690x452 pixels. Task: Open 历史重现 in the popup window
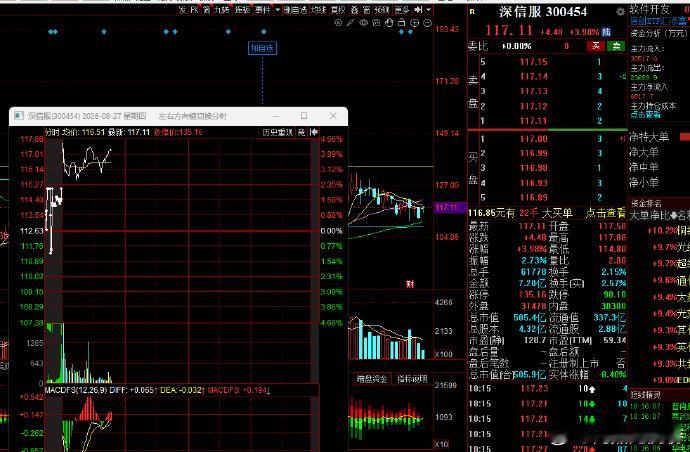(x=277, y=132)
